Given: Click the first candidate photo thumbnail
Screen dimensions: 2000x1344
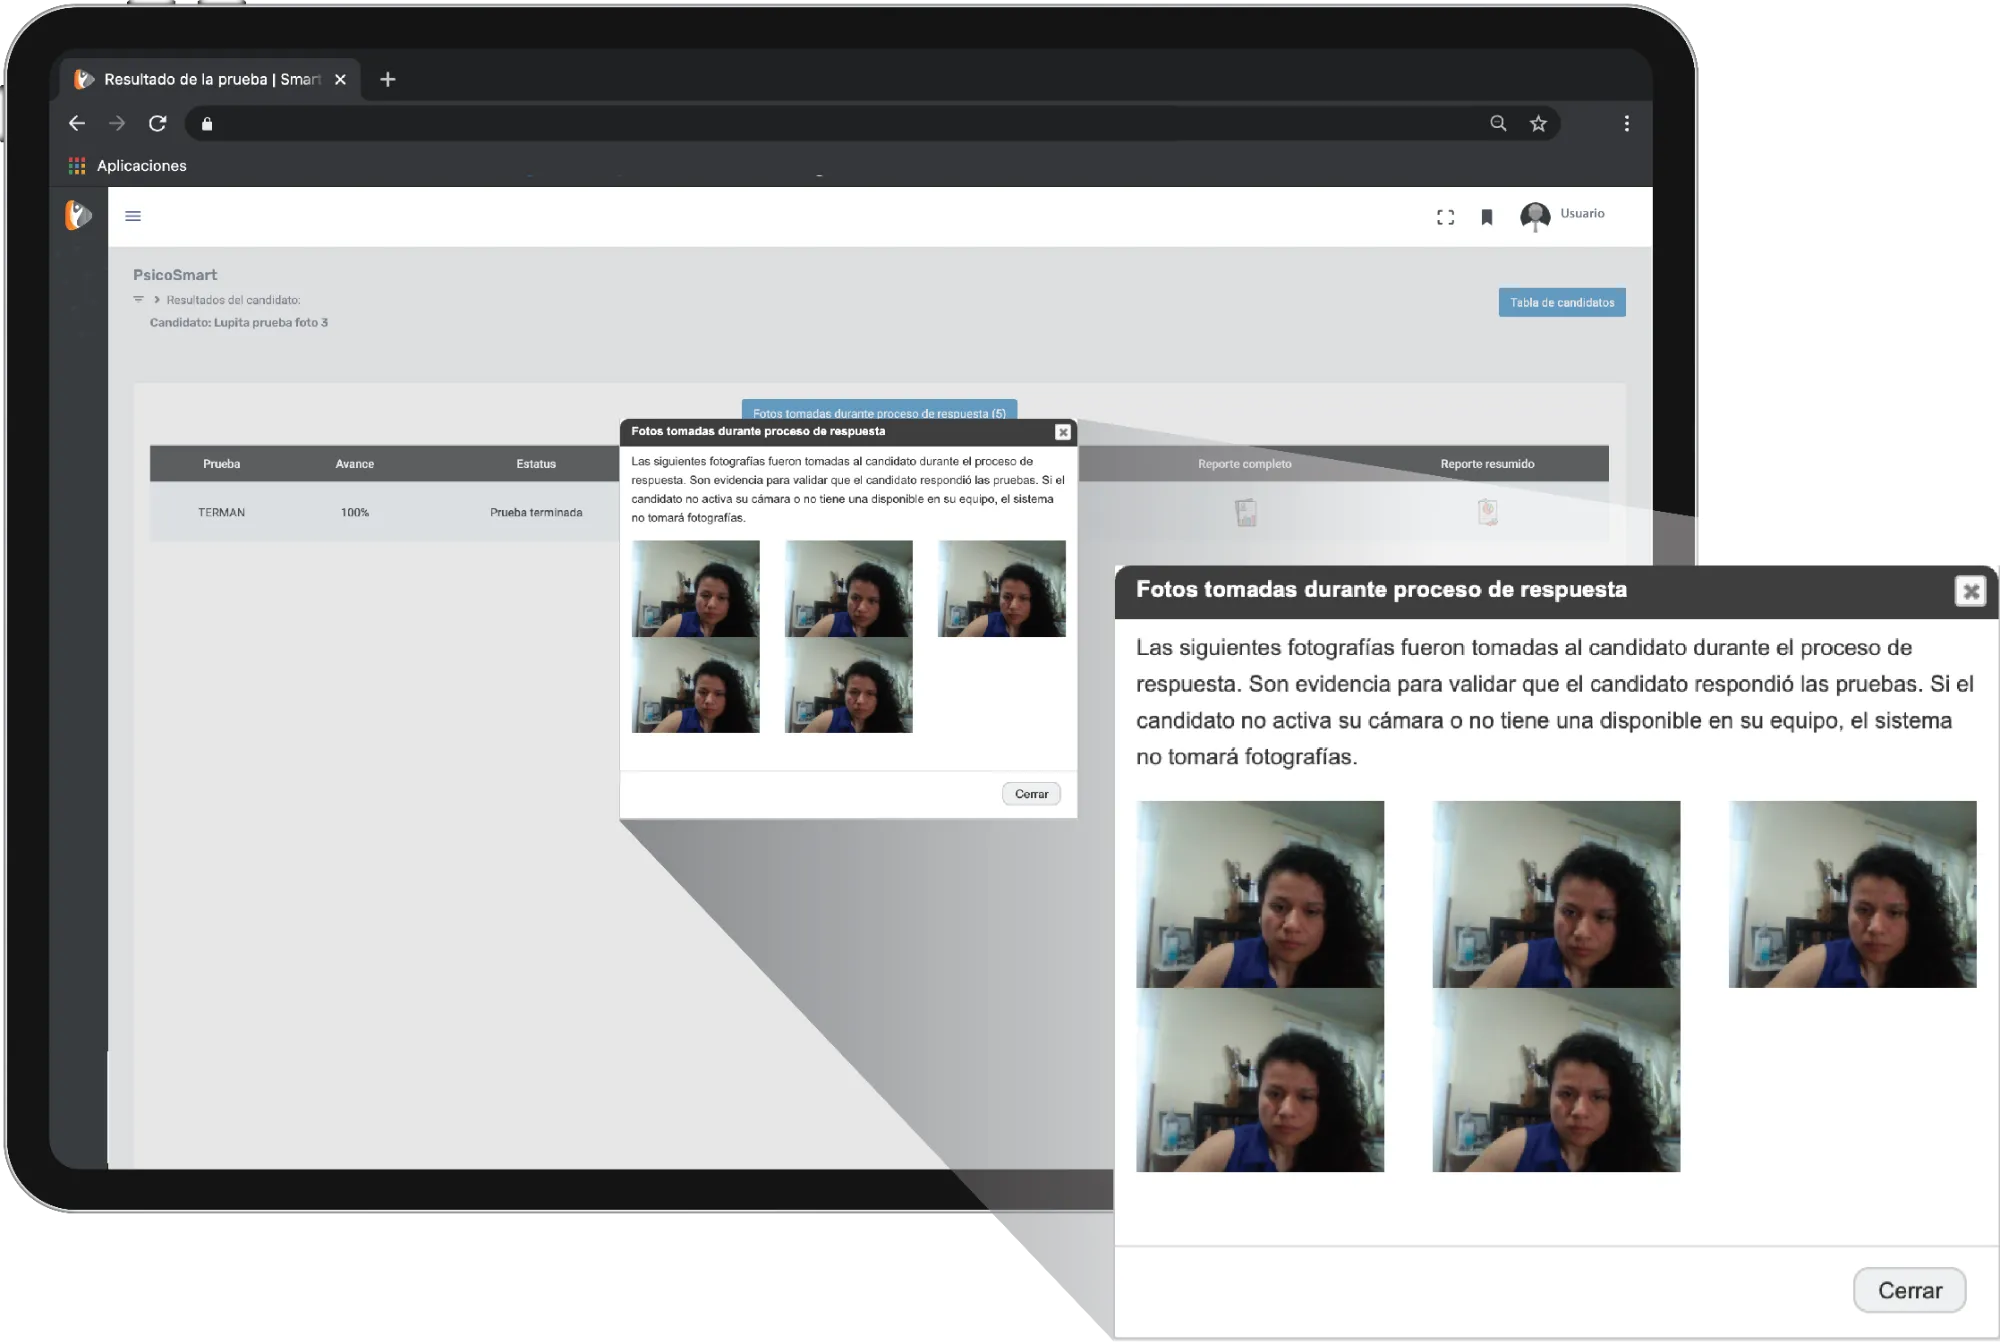Looking at the screenshot, I should [x=695, y=588].
